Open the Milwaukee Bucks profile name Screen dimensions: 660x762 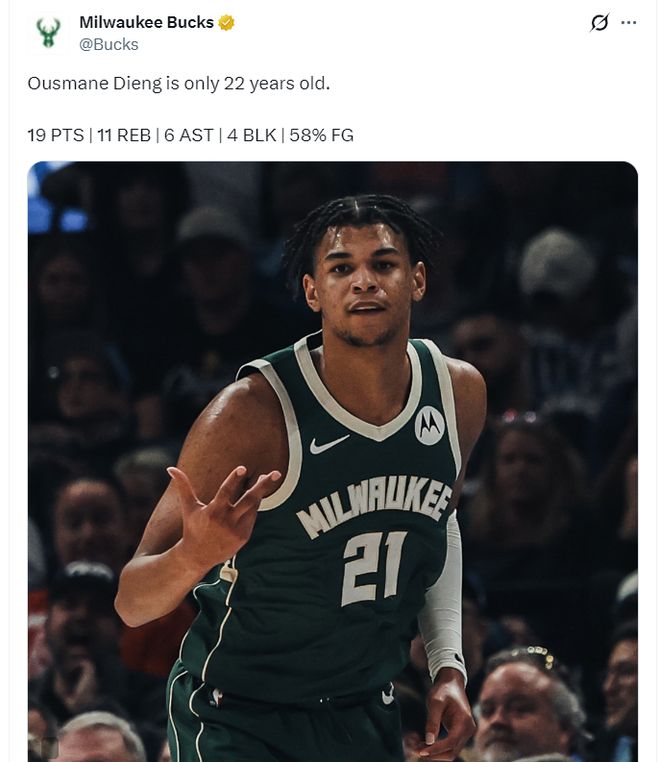tap(146, 23)
